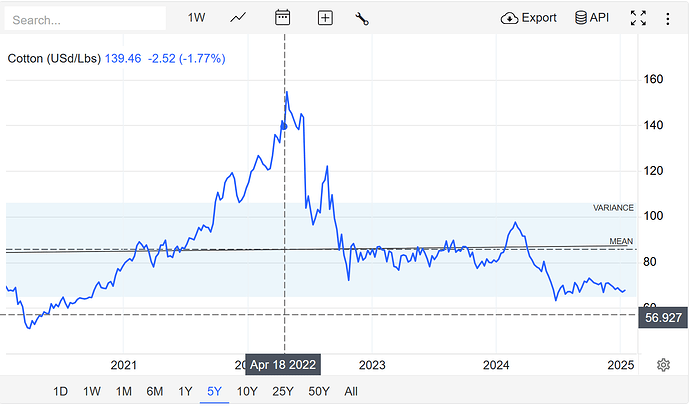The width and height of the screenshot is (690, 407).
Task: Click the 2025 x-axis label
Action: tap(620, 365)
